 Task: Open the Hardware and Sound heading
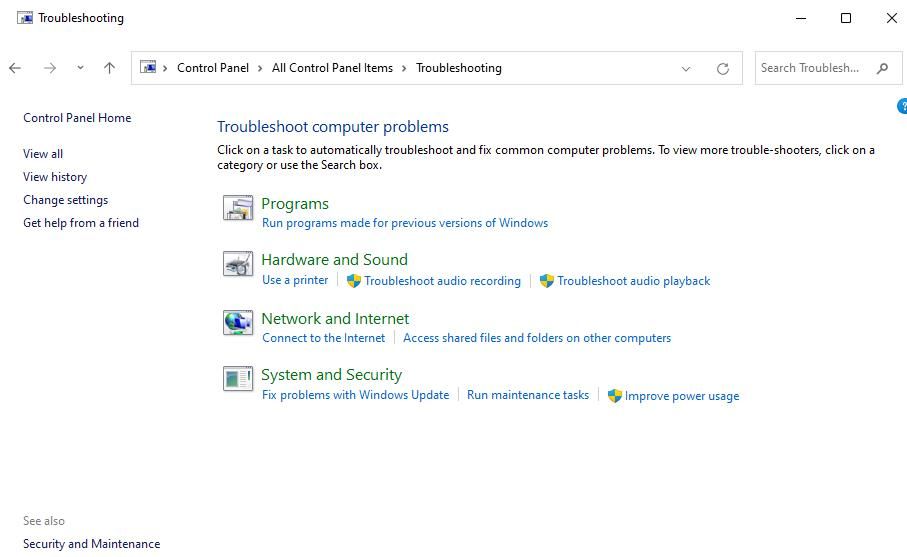(x=334, y=260)
